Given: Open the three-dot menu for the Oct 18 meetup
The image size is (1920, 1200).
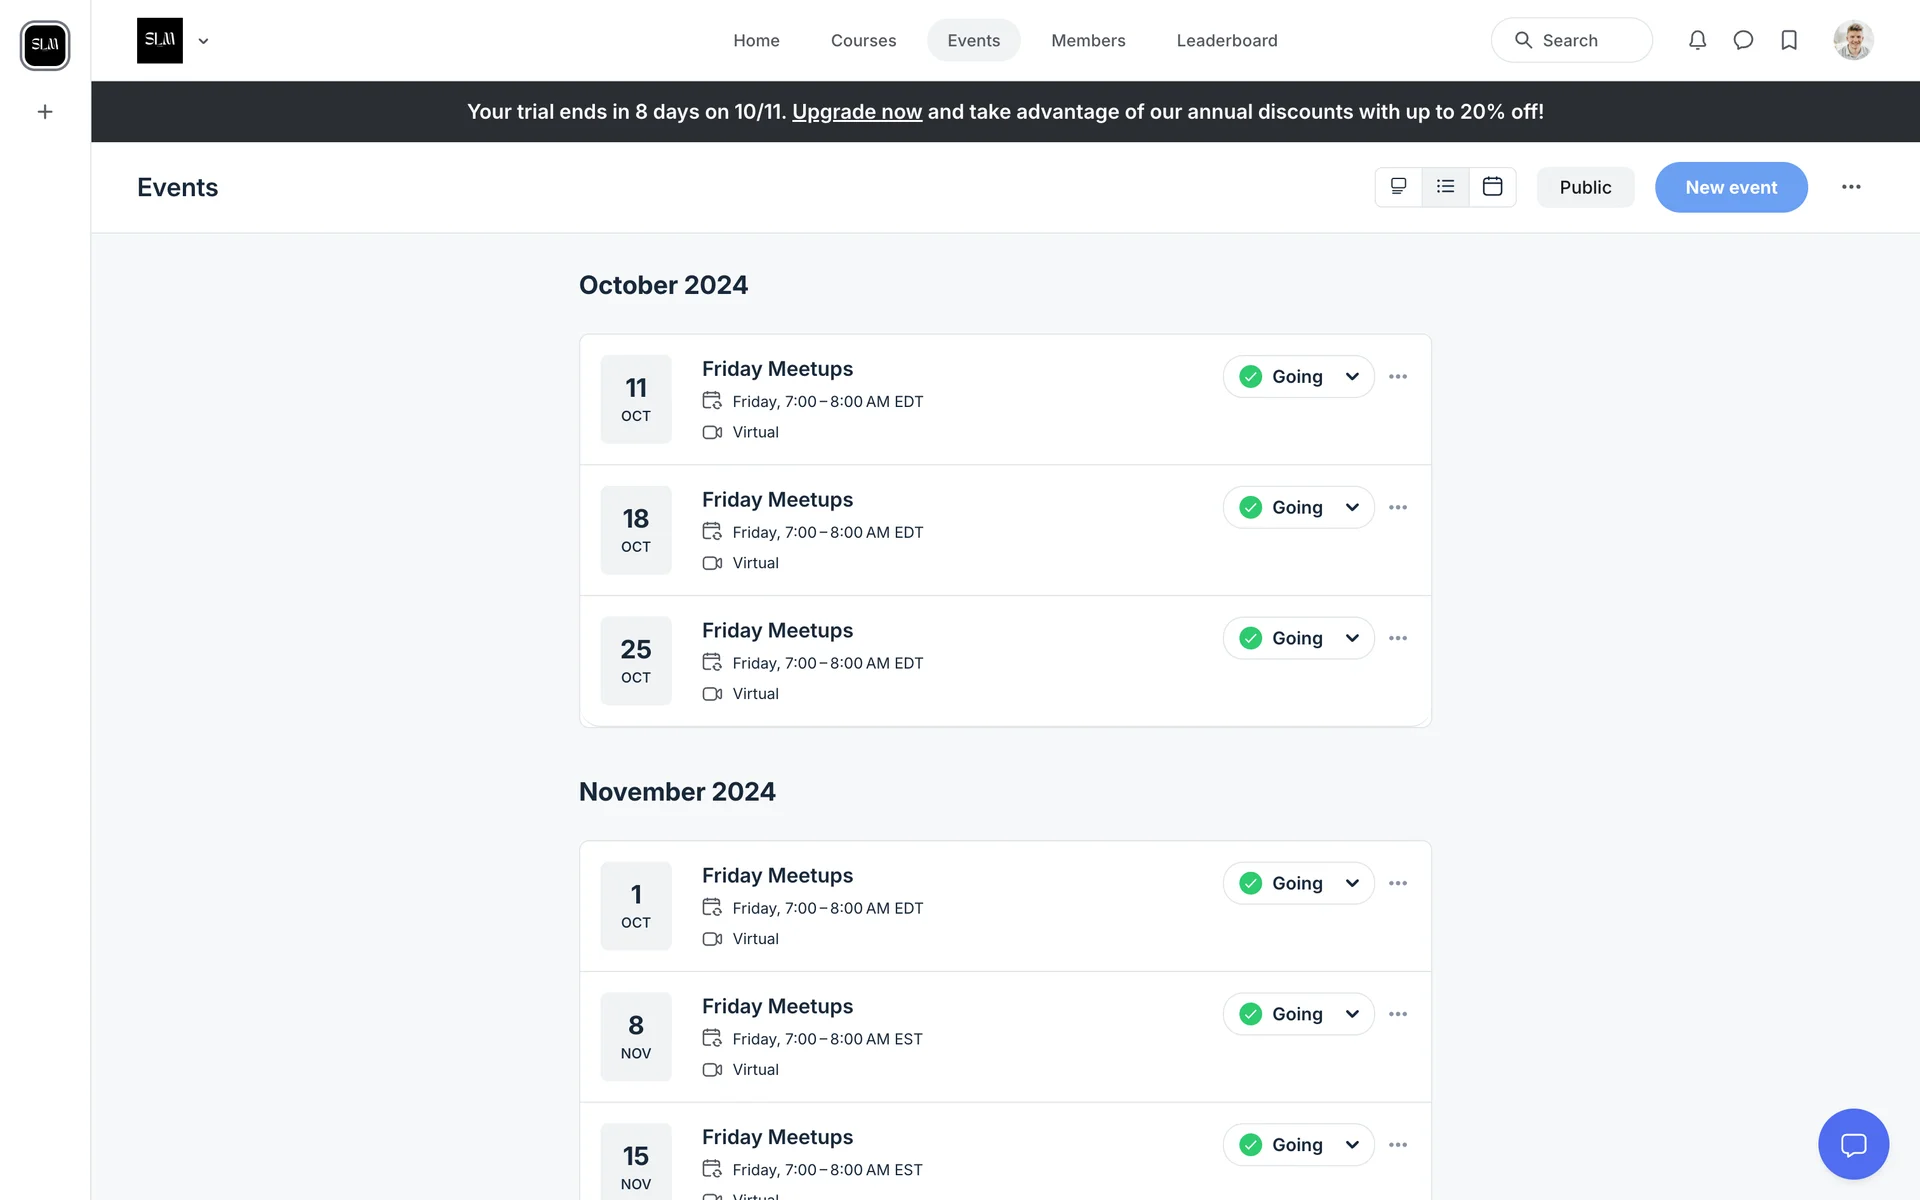Looking at the screenshot, I should point(1398,508).
